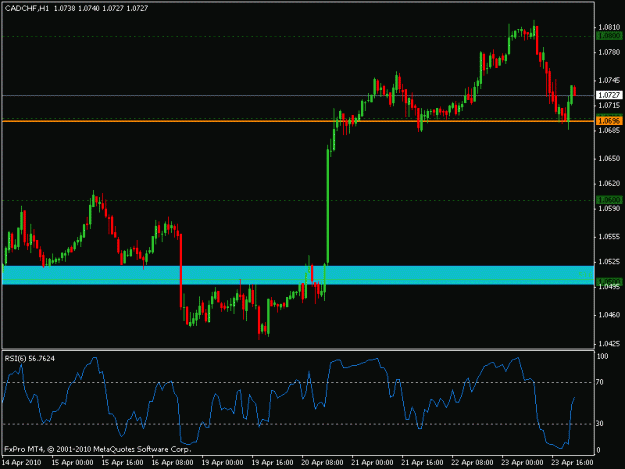Select the 23 Apr 00:00 time label

[x=522, y=462]
